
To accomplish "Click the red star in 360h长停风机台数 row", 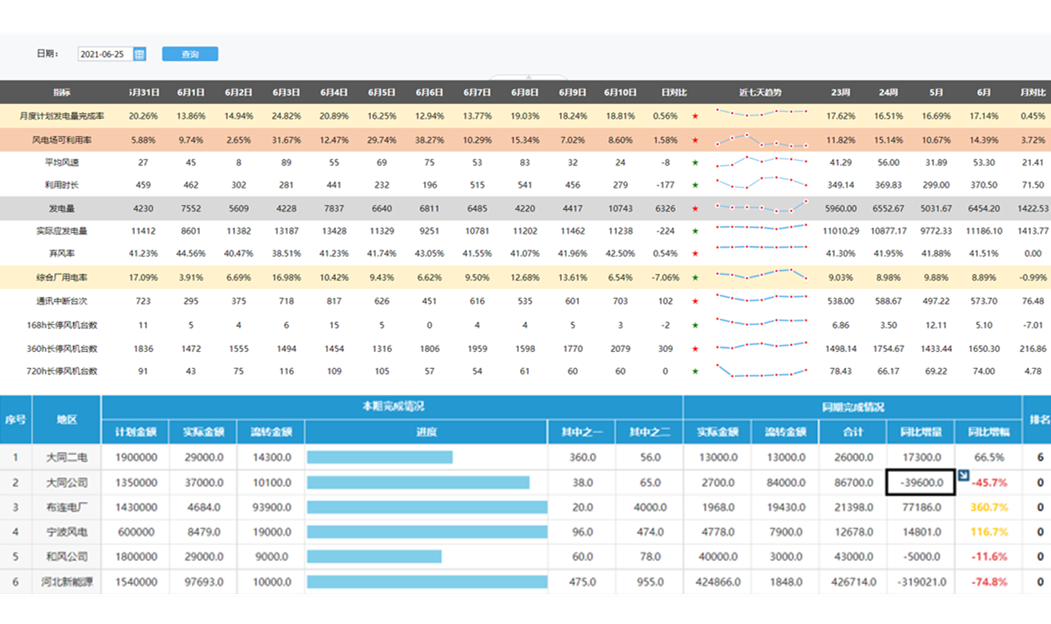I will [x=695, y=348].
